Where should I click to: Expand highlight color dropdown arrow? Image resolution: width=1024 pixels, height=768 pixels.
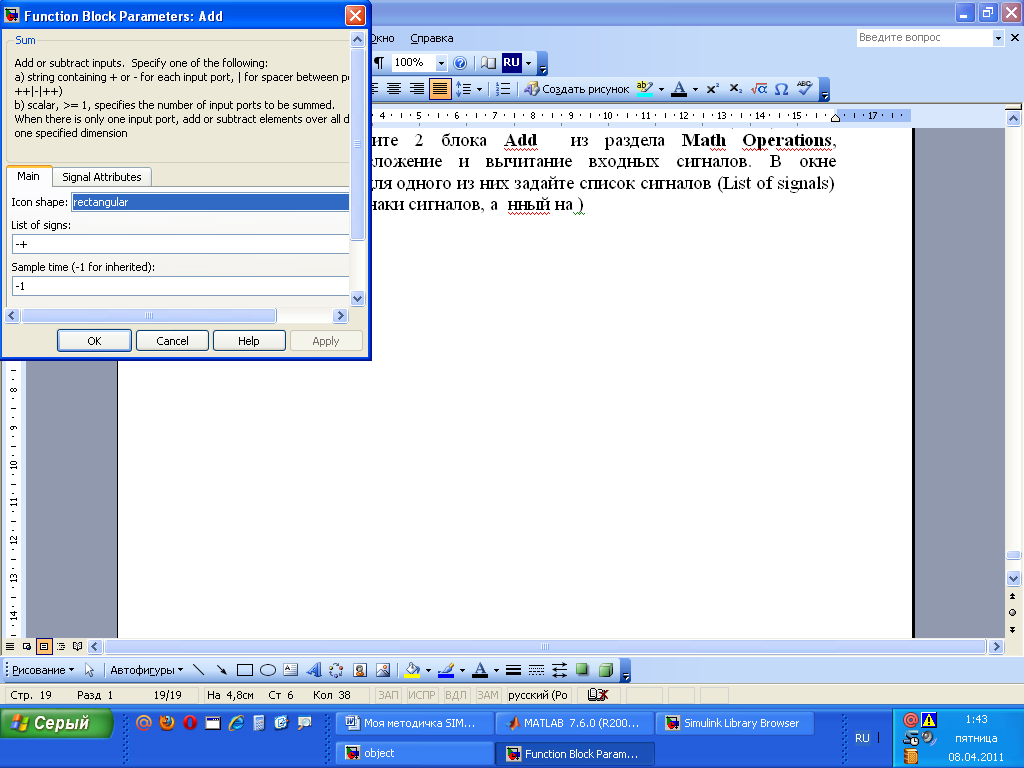(x=661, y=89)
